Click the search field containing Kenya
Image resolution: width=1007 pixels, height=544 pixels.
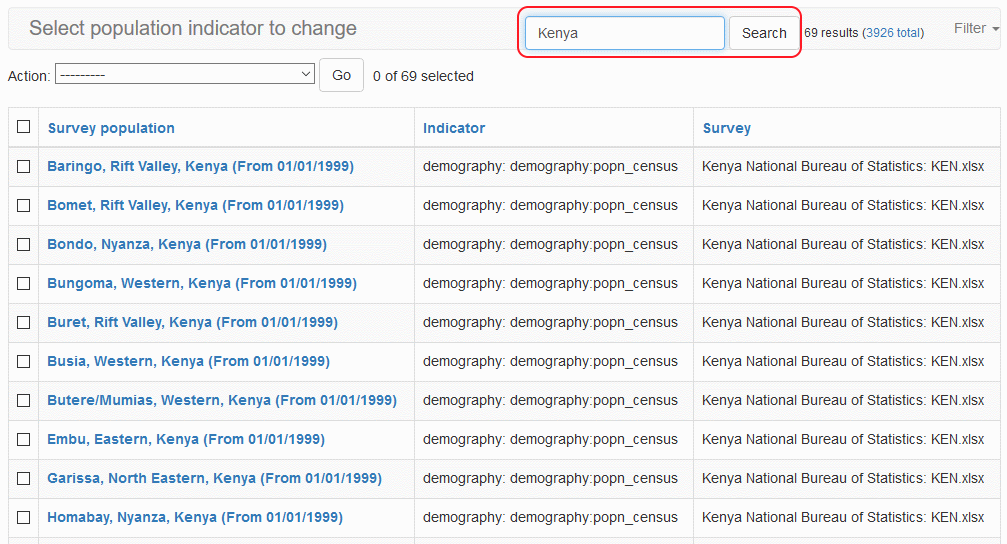(x=624, y=33)
